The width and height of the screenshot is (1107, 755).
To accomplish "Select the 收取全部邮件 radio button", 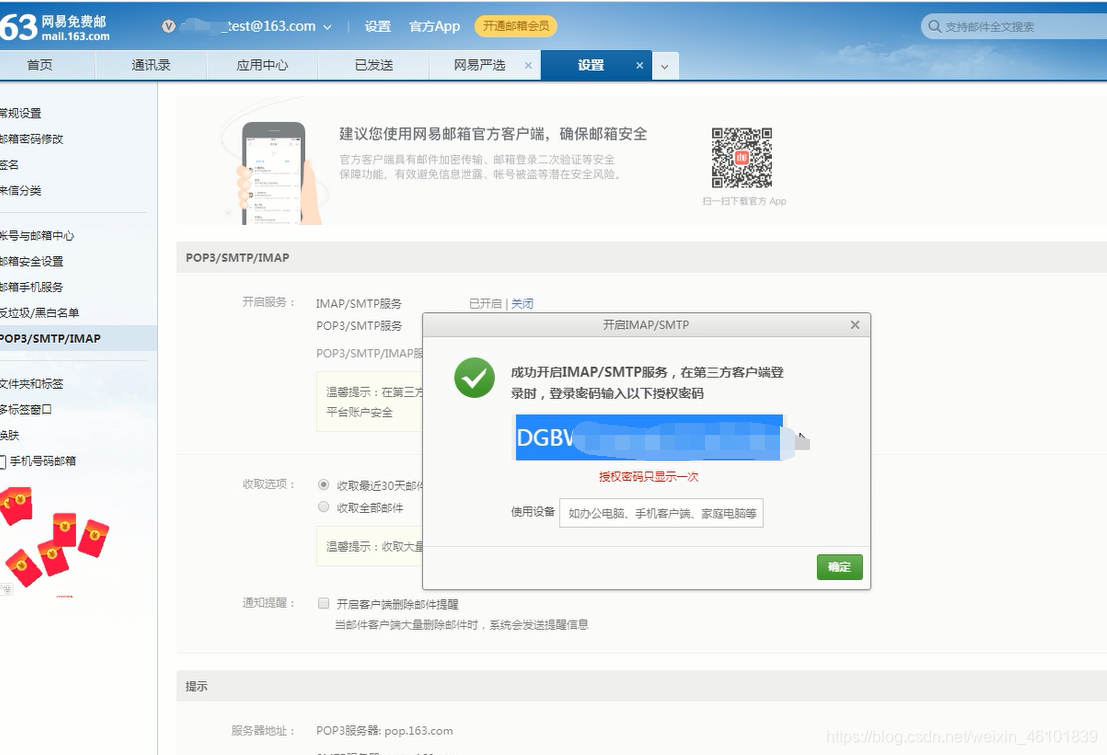I will (323, 506).
